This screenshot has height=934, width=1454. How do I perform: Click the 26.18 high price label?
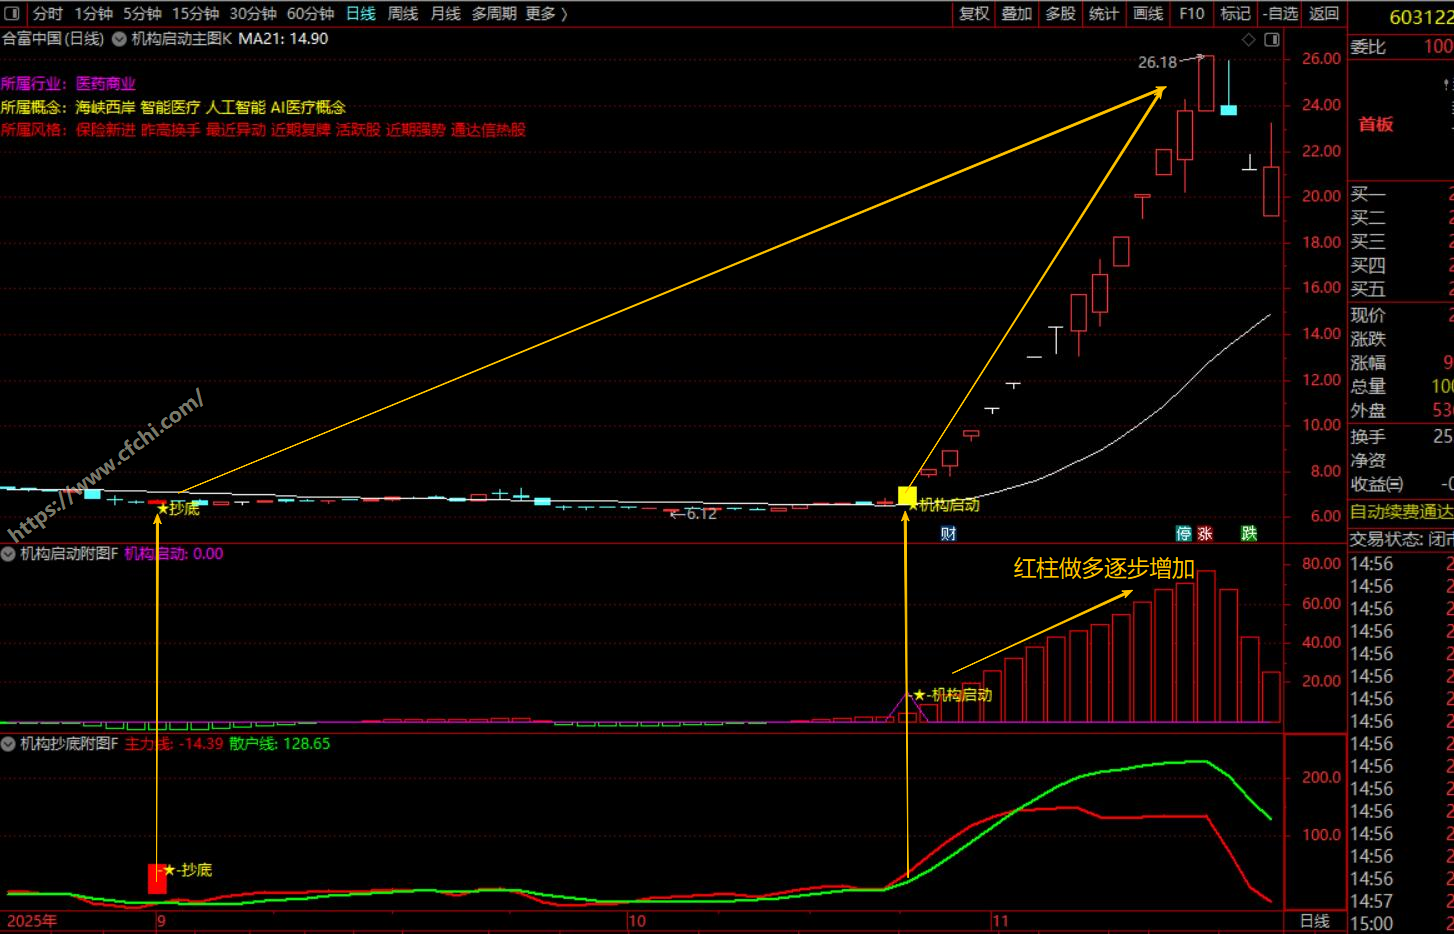(1157, 62)
